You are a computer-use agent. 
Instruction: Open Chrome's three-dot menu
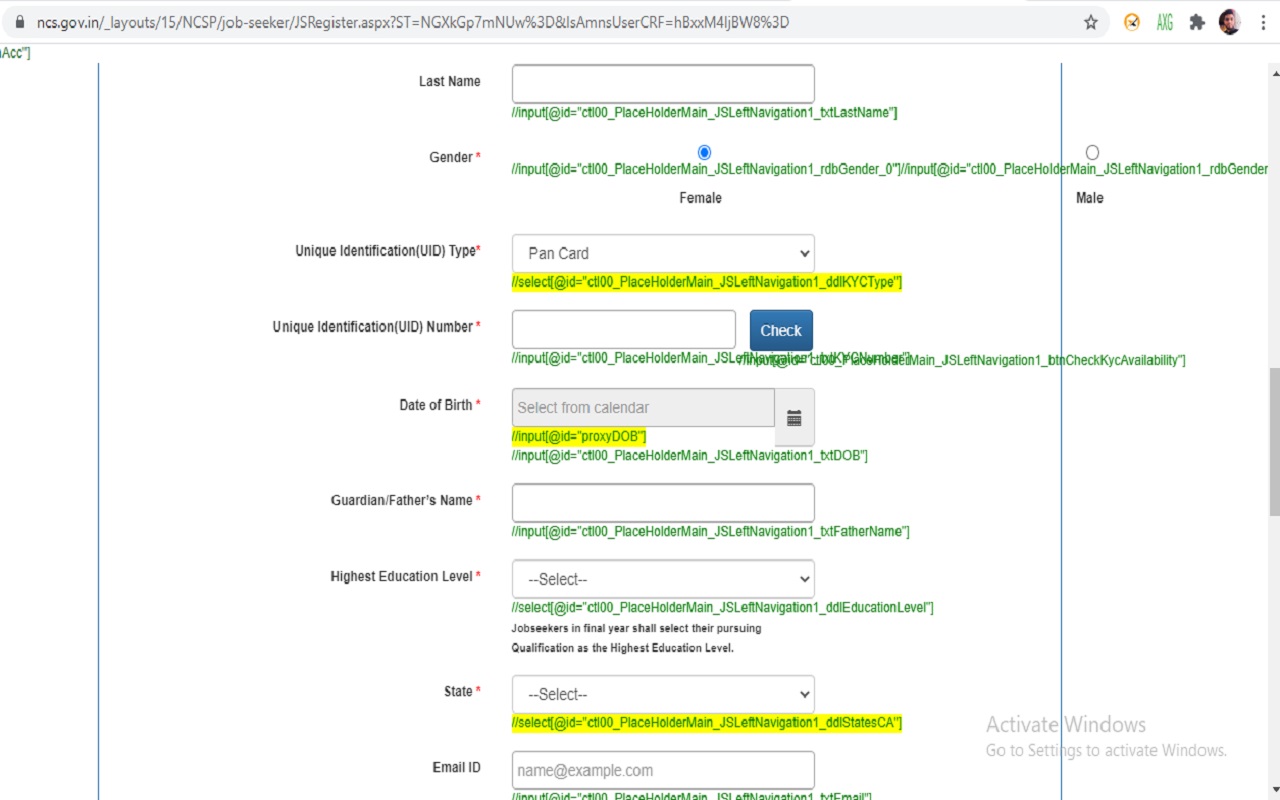(x=1264, y=22)
